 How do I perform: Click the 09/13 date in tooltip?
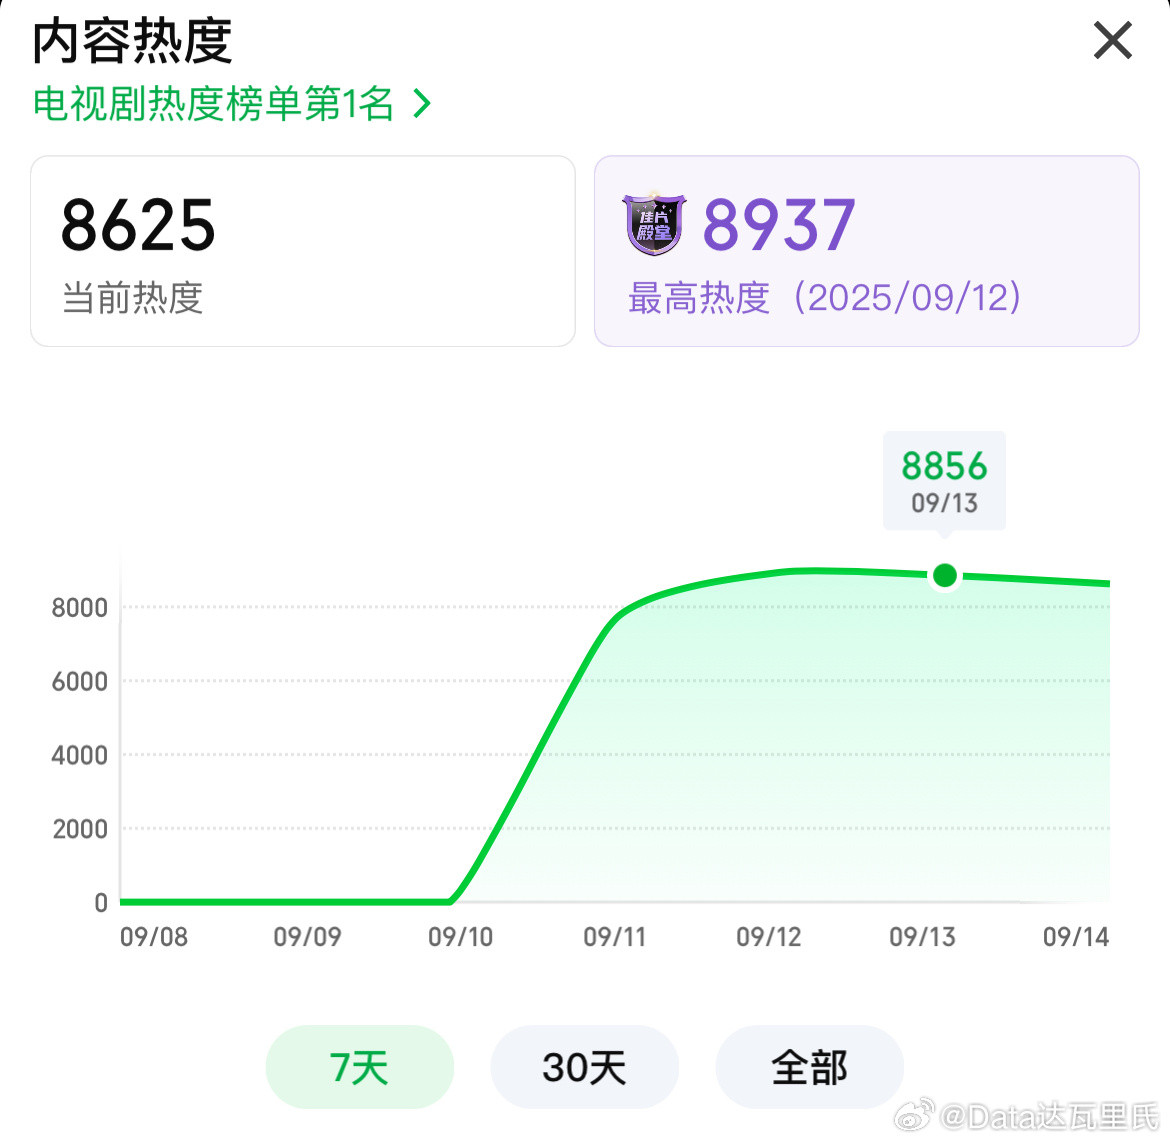(944, 504)
